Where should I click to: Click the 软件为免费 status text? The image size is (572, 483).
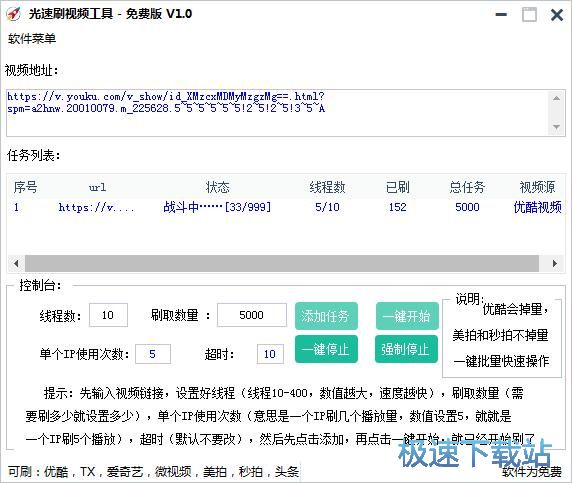(x=532, y=472)
